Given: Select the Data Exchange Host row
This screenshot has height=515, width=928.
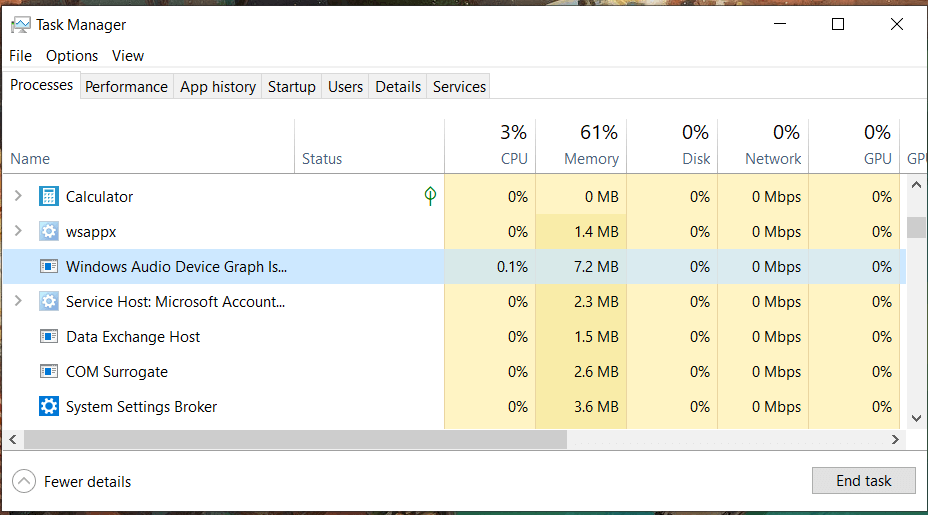Looking at the screenshot, I should 455,336.
